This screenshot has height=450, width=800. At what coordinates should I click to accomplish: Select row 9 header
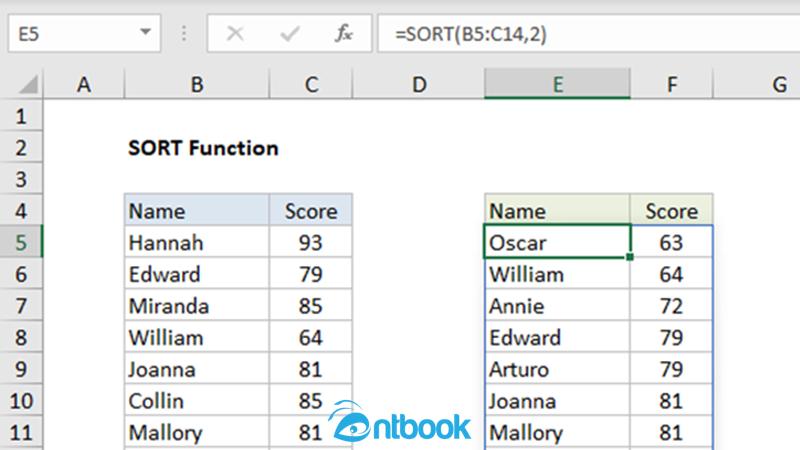tap(21, 369)
